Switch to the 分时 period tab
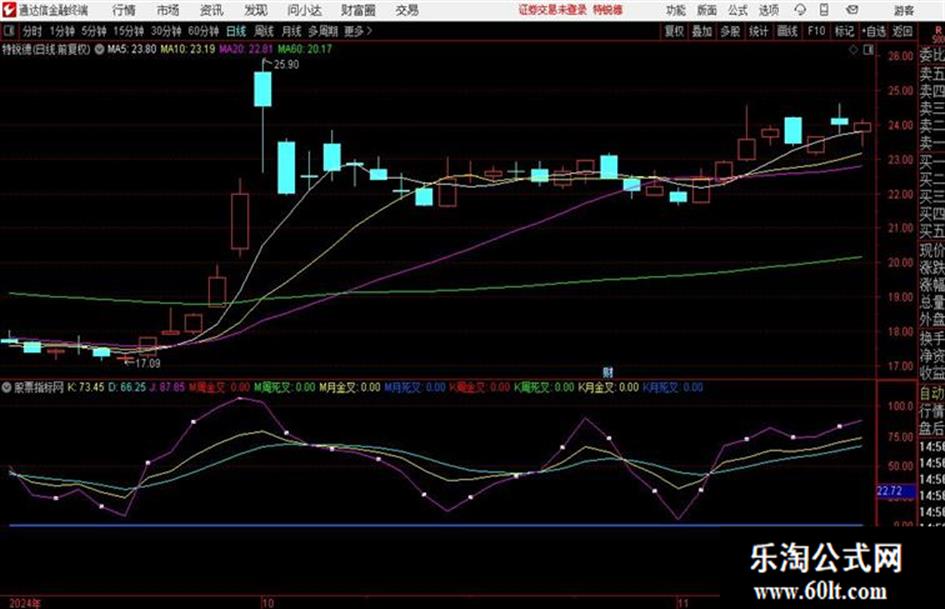Viewport: 945px width, 609px height. (x=33, y=31)
